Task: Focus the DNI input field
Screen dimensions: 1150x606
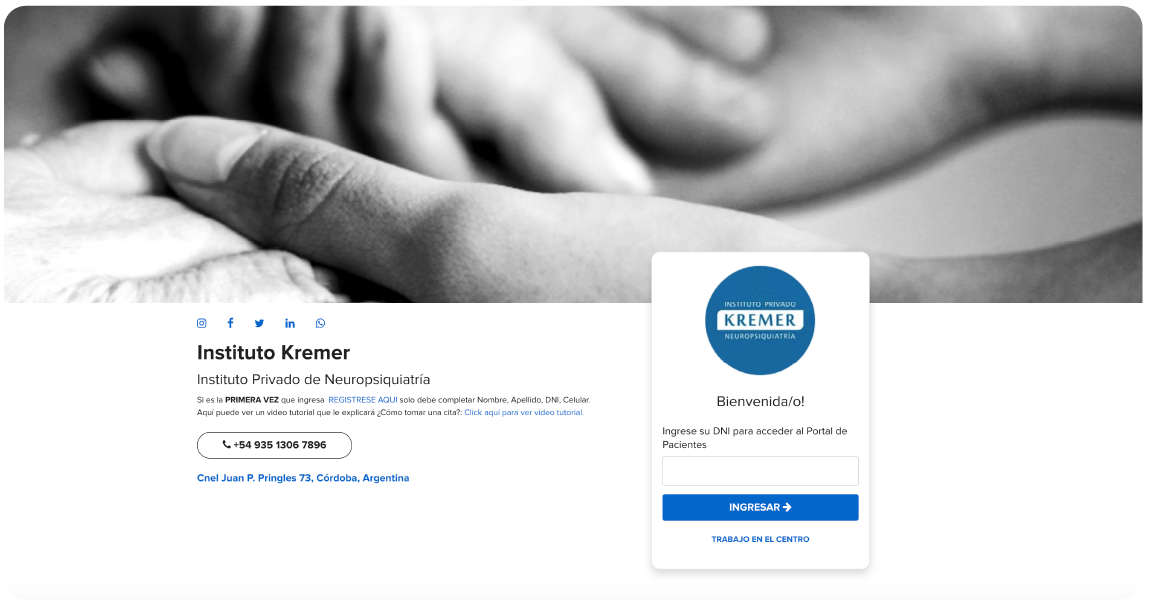Action: [760, 471]
